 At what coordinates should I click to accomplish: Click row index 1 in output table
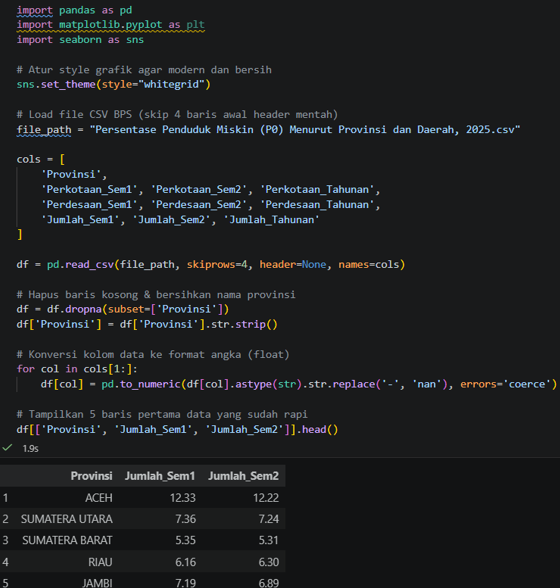pos(5,498)
